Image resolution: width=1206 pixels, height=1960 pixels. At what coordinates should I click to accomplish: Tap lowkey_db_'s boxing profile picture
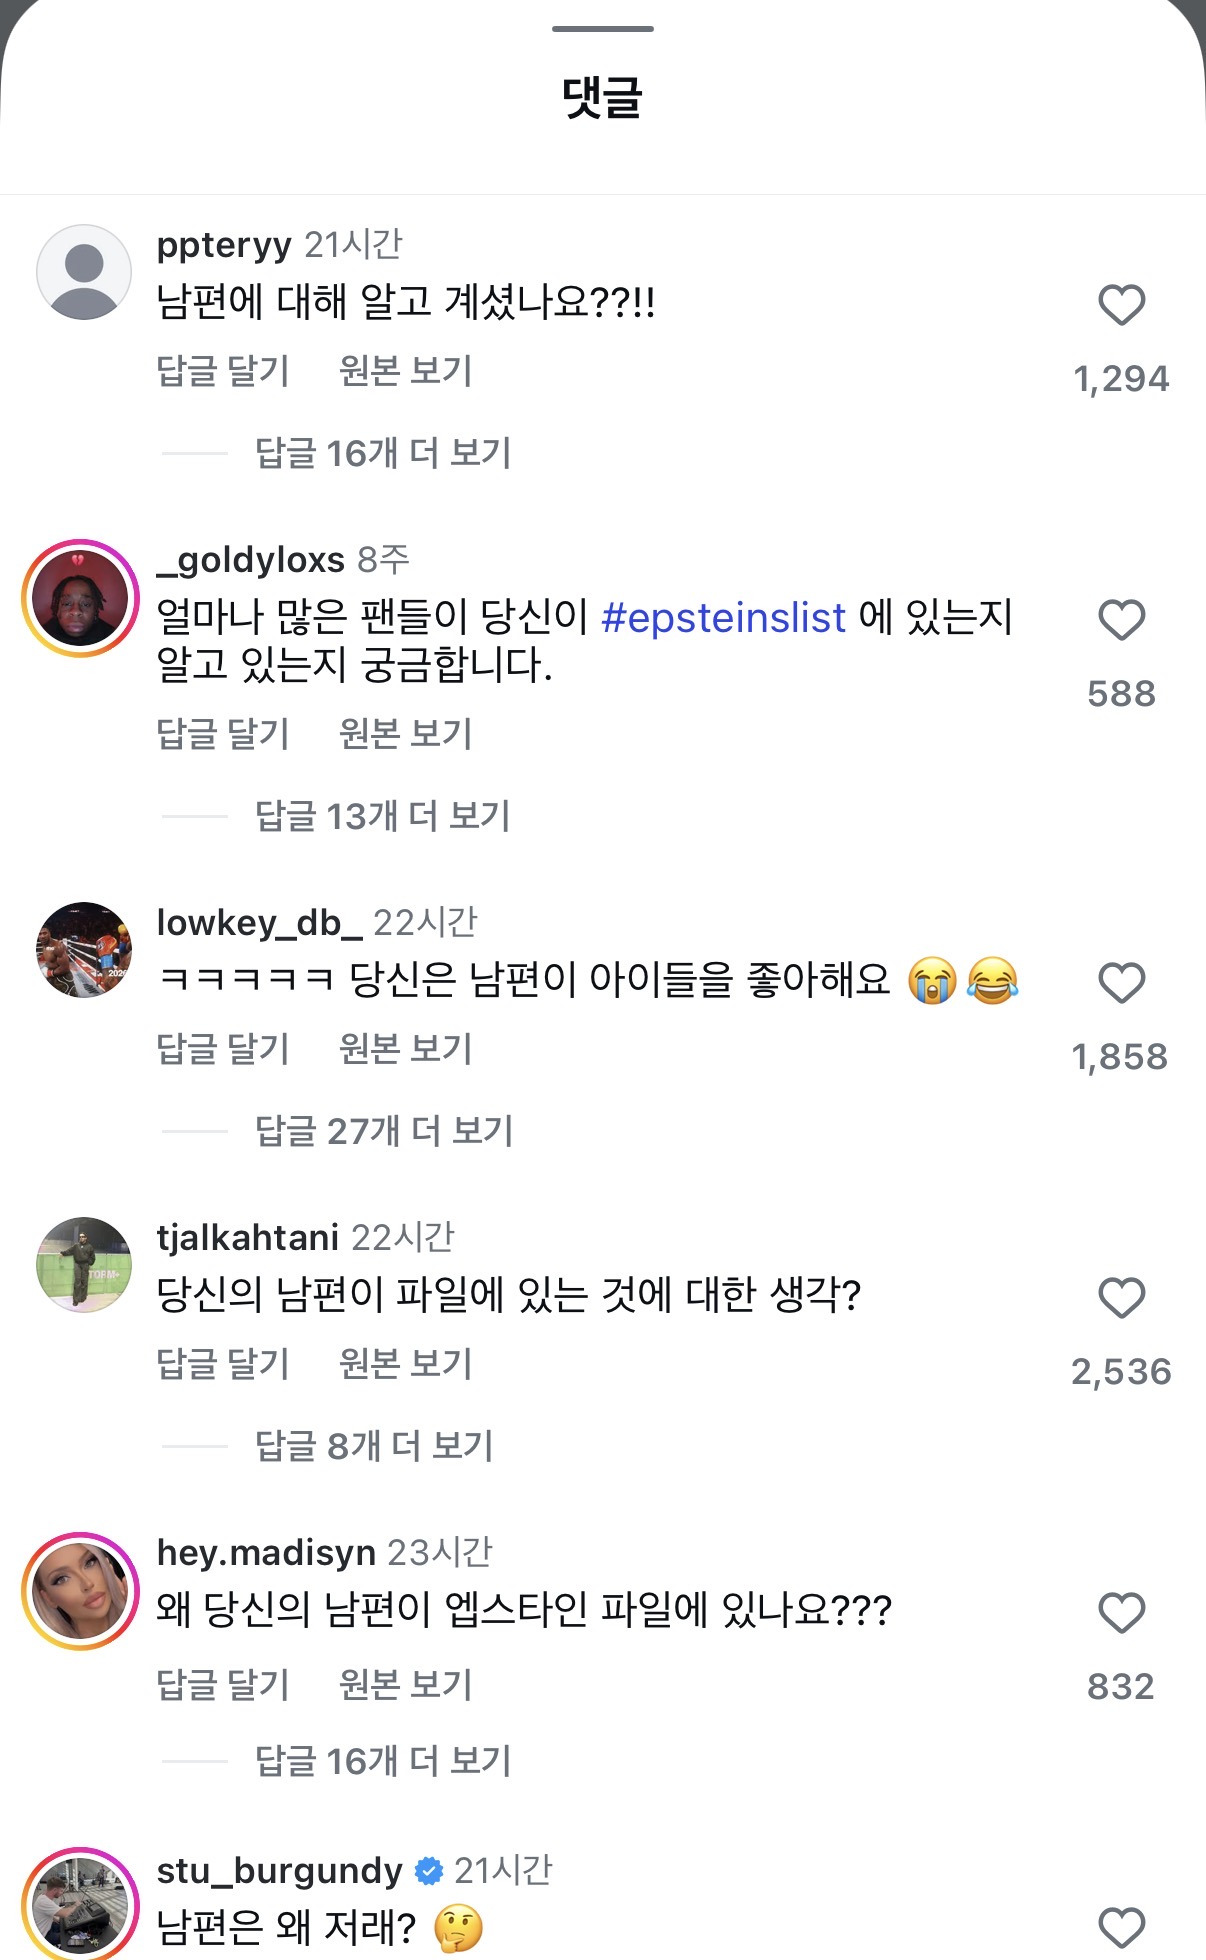pyautogui.click(x=84, y=950)
